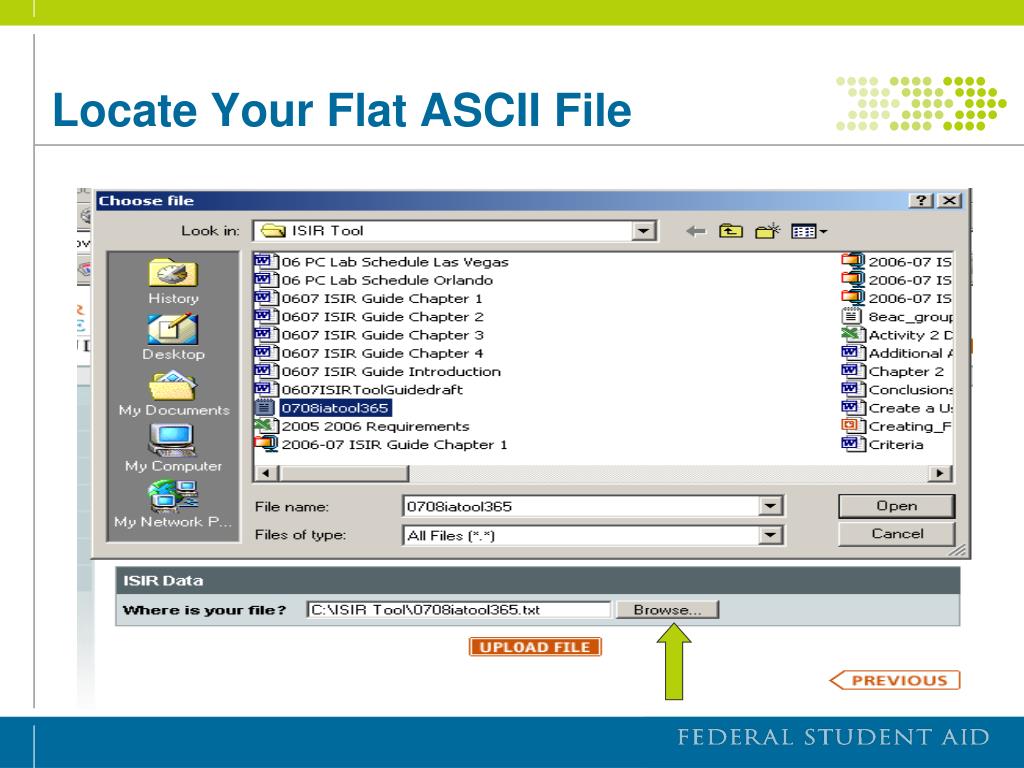Screen dimensions: 1024x768
Task: Click Excel icon of 2005 2006 Requirements
Action: (264, 426)
